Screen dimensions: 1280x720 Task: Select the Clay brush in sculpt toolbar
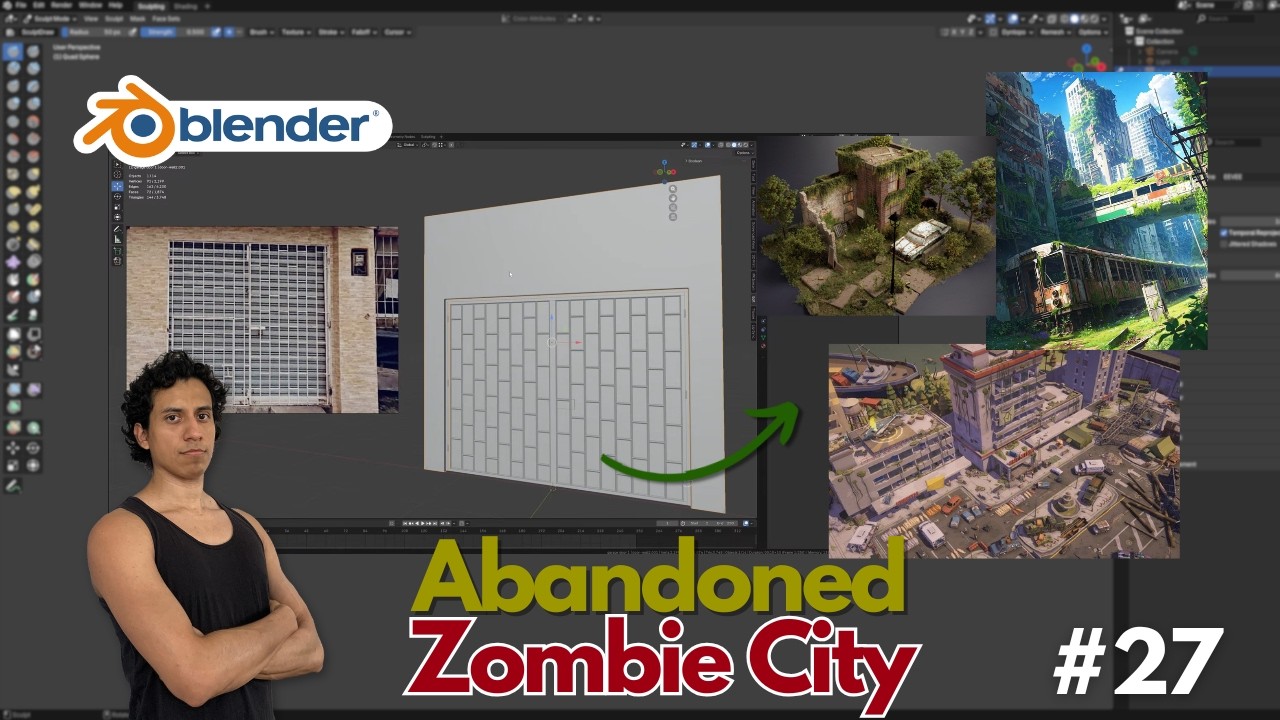pos(13,68)
